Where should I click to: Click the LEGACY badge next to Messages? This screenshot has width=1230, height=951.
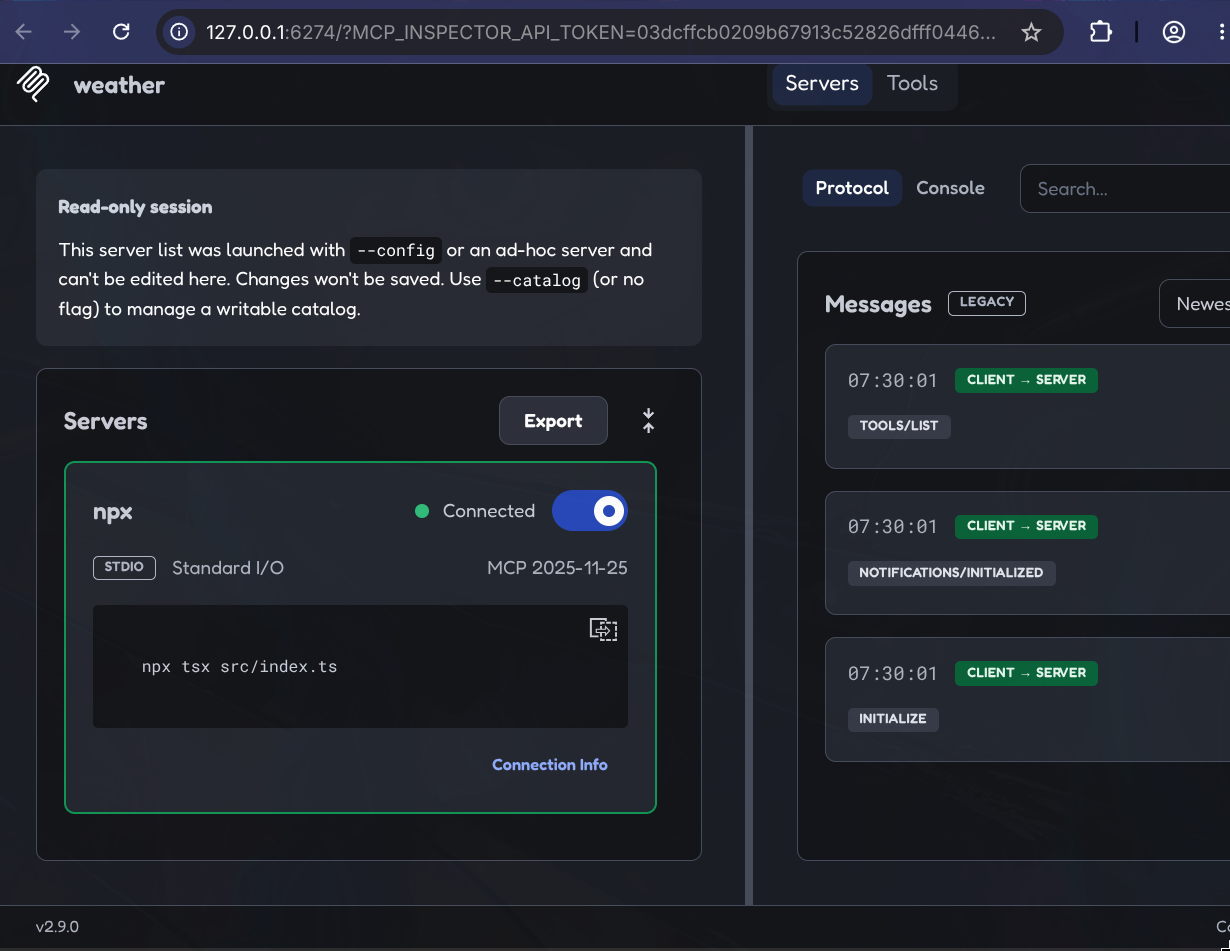pos(987,303)
